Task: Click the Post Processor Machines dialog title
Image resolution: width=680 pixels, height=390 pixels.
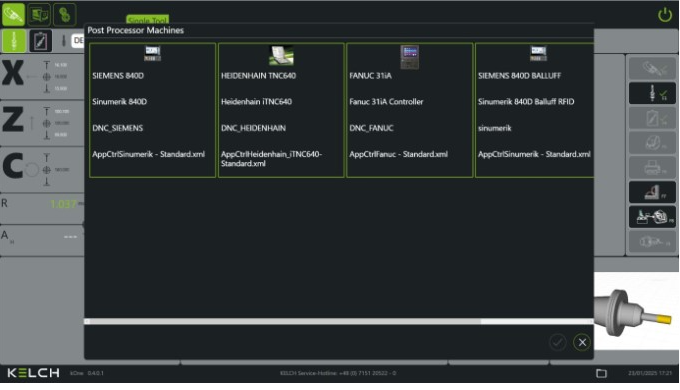Action: [135, 30]
